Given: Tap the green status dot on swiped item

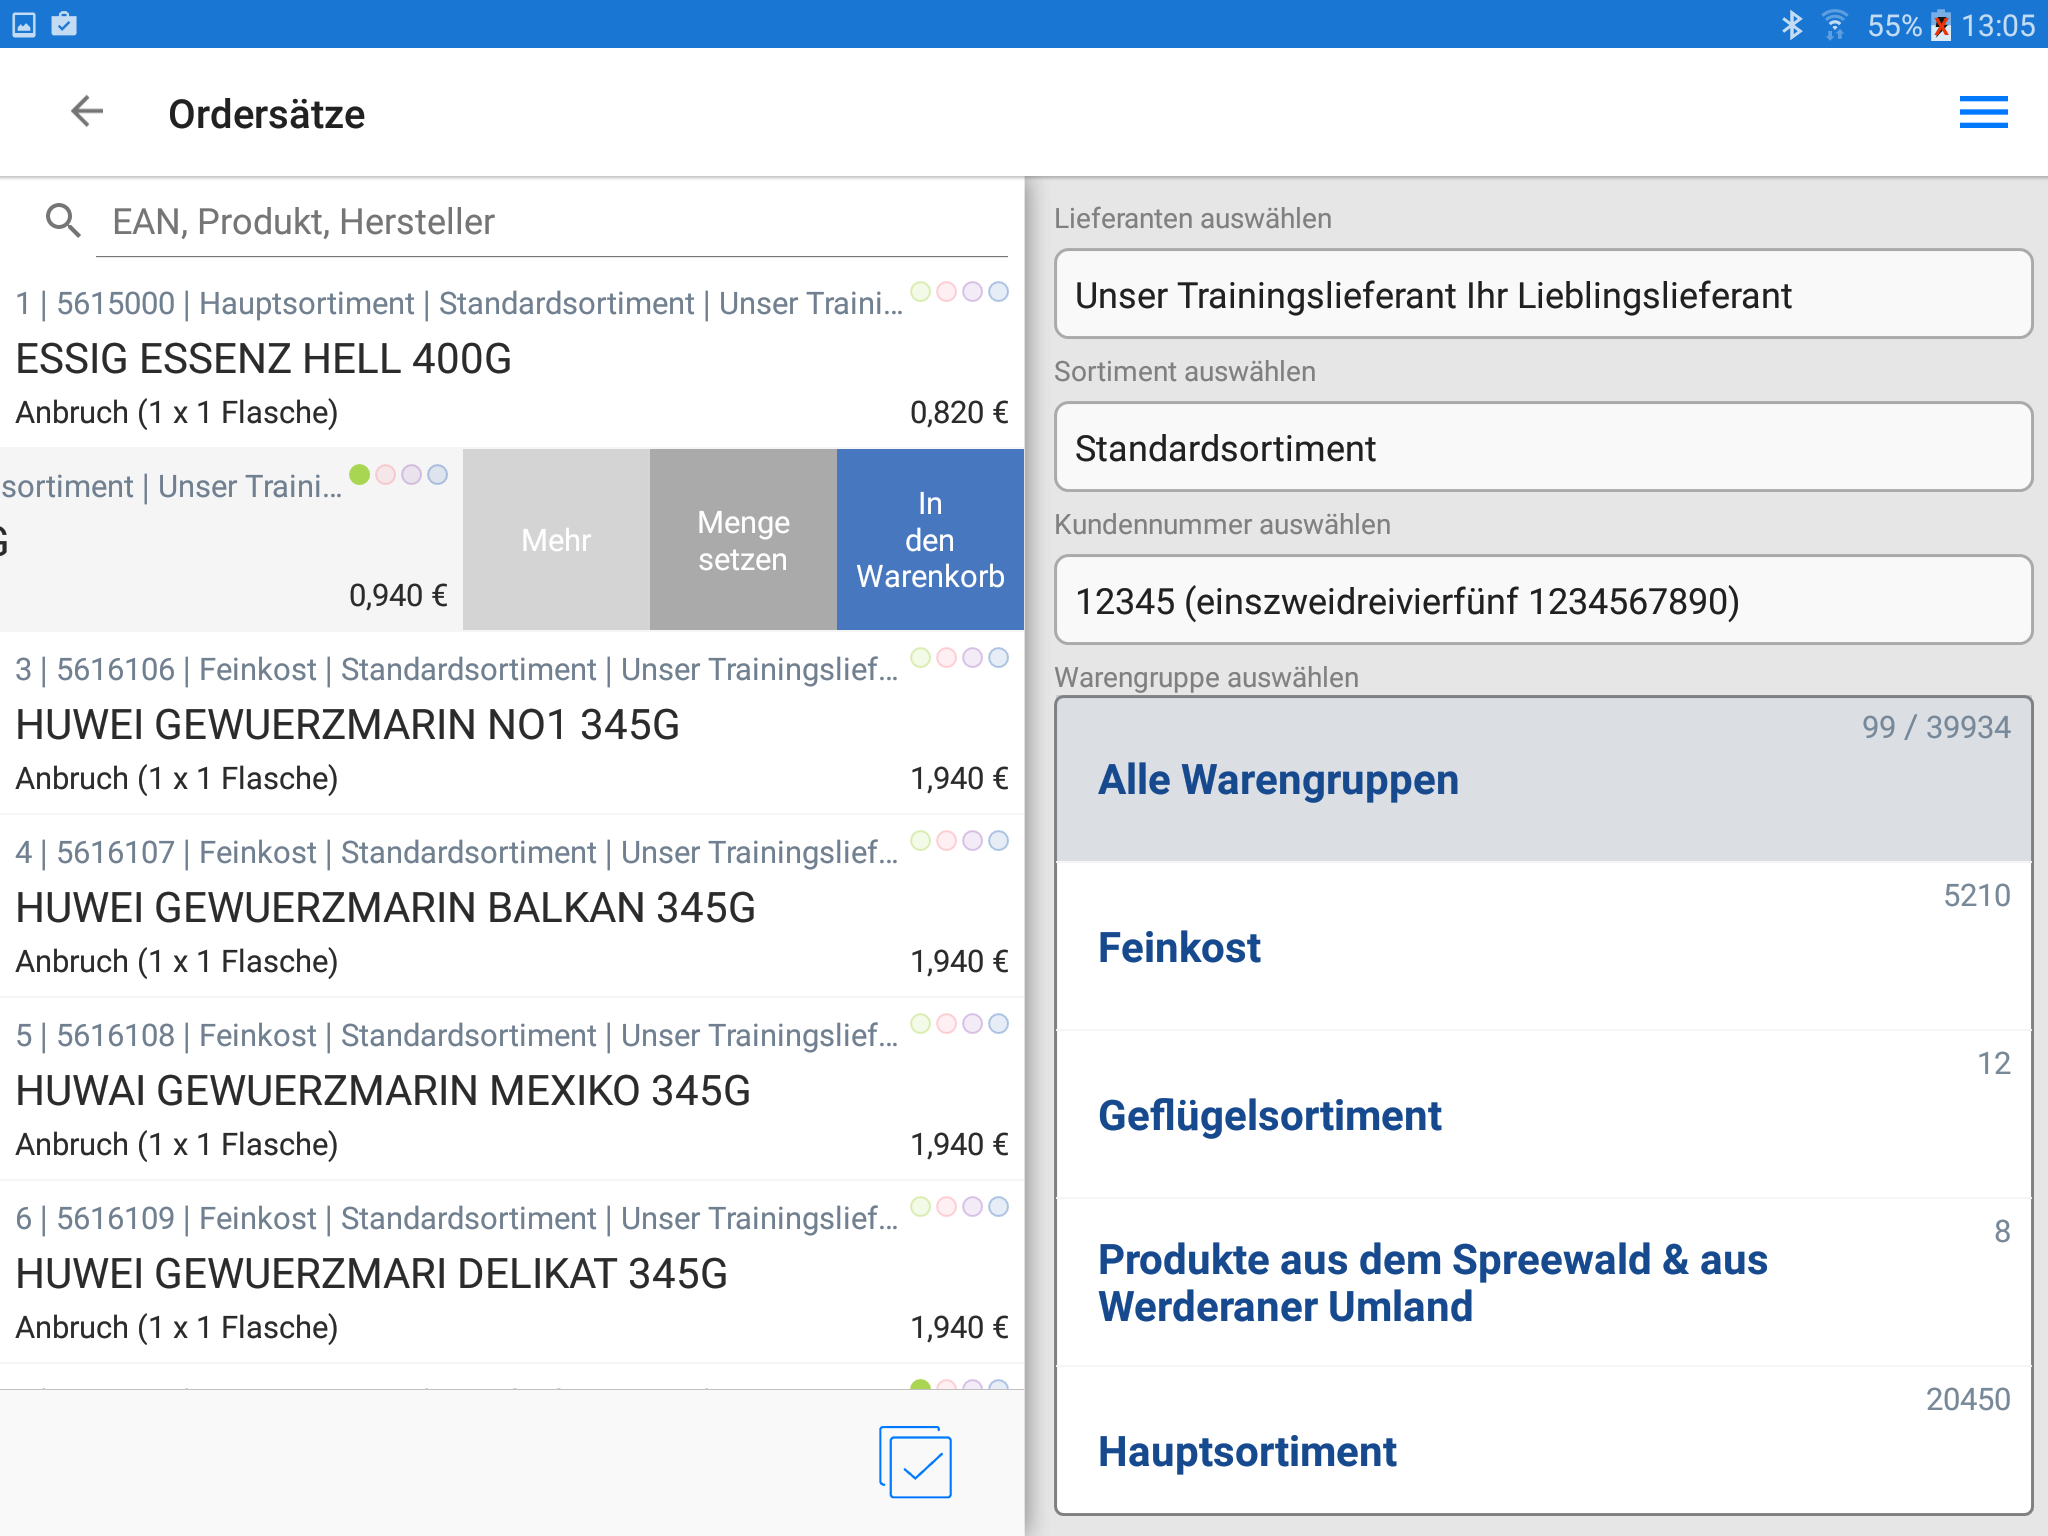Looking at the screenshot, I should pyautogui.click(x=359, y=474).
